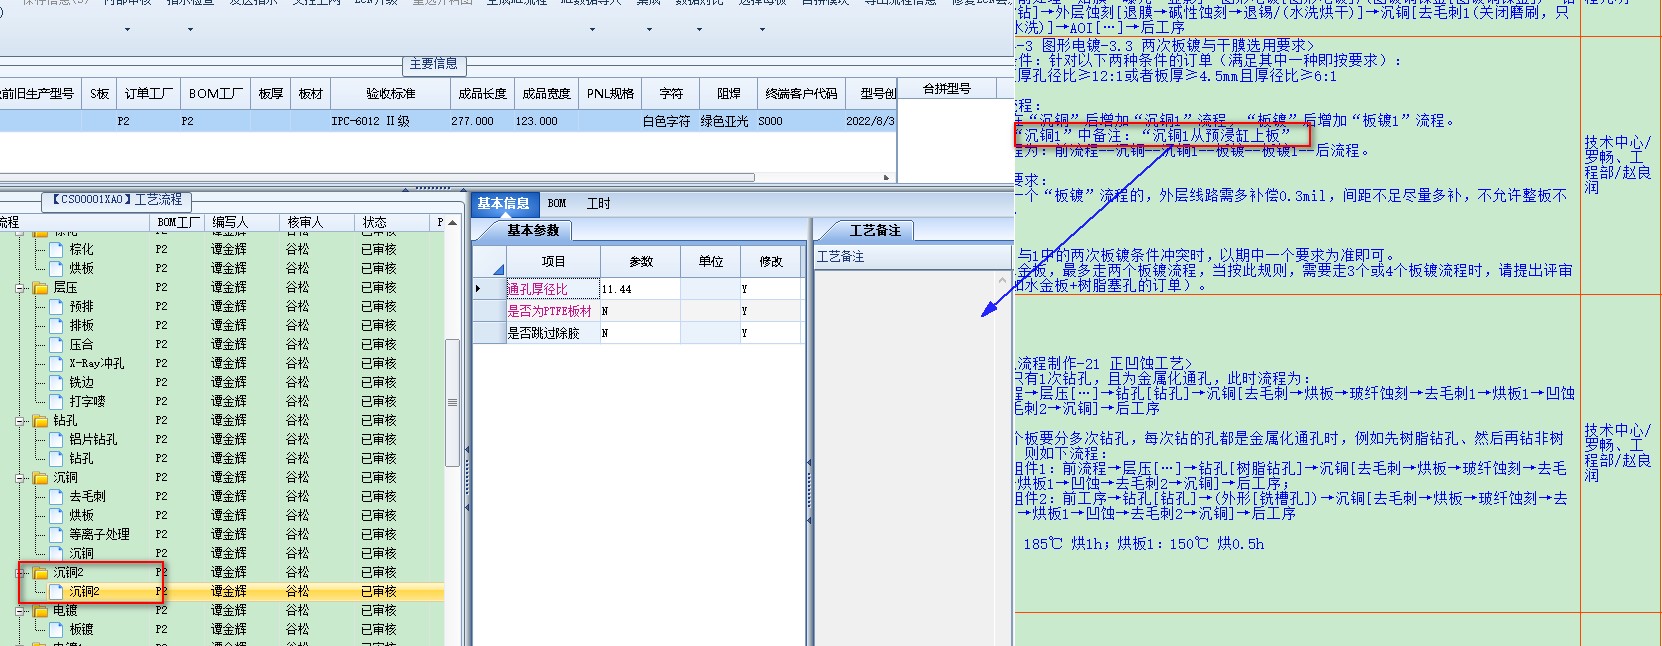Click the 合拼型号 column header
The image size is (1662, 646).
point(946,89)
